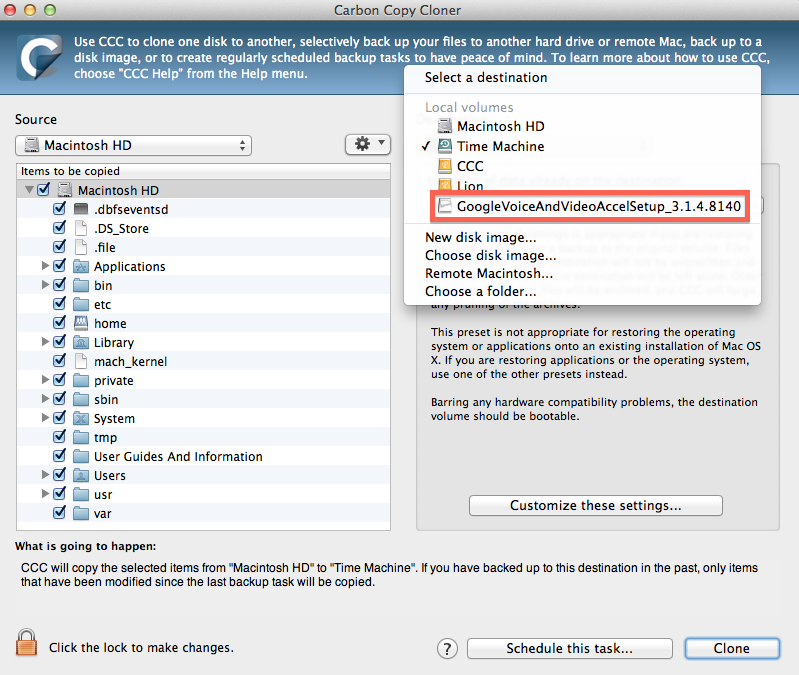Click Schedule this task button

pyautogui.click(x=570, y=649)
